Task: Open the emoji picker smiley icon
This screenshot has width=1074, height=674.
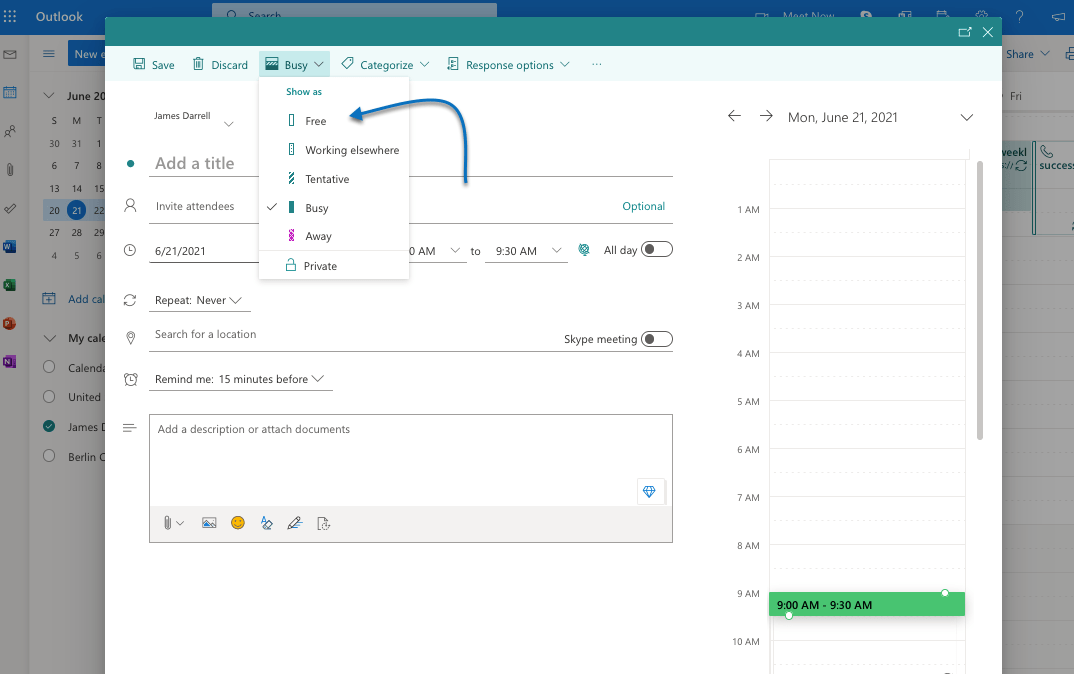Action: tap(238, 523)
